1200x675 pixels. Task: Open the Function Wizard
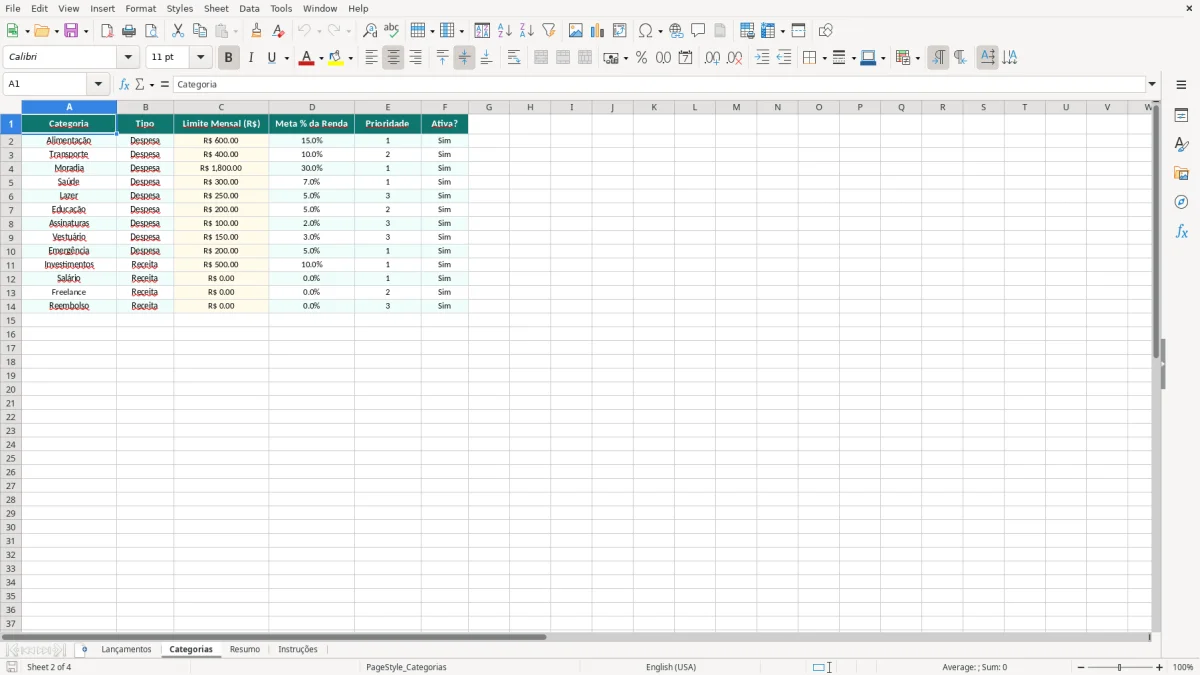coord(125,85)
